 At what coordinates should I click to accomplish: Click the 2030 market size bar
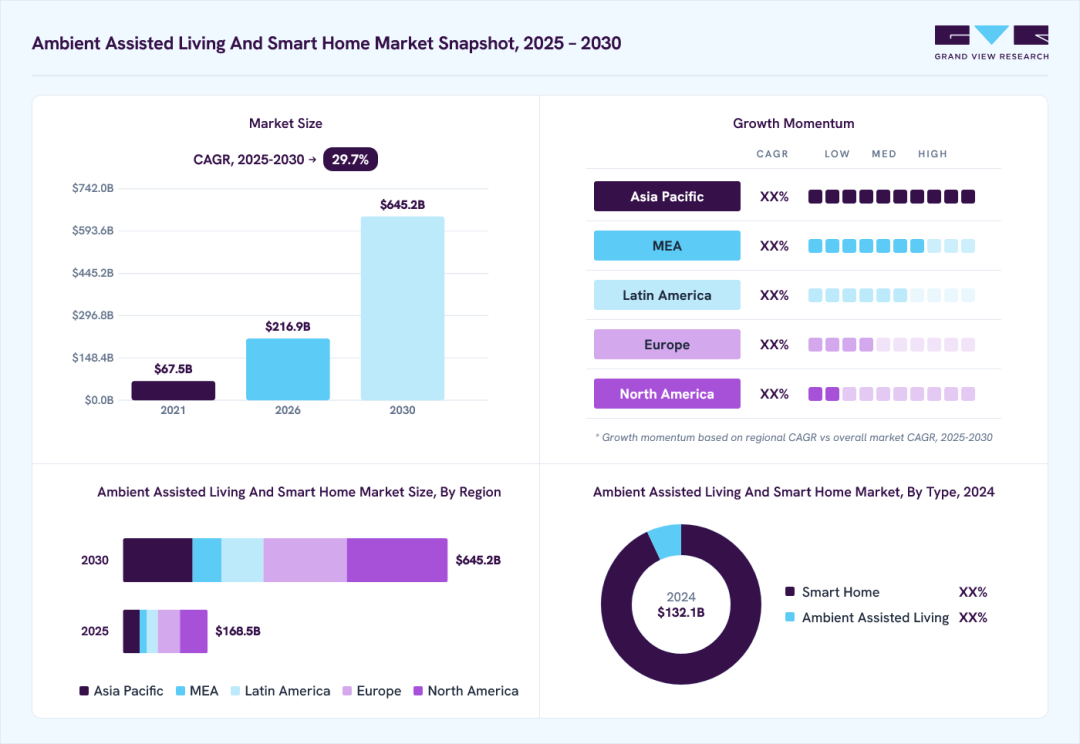click(x=402, y=308)
